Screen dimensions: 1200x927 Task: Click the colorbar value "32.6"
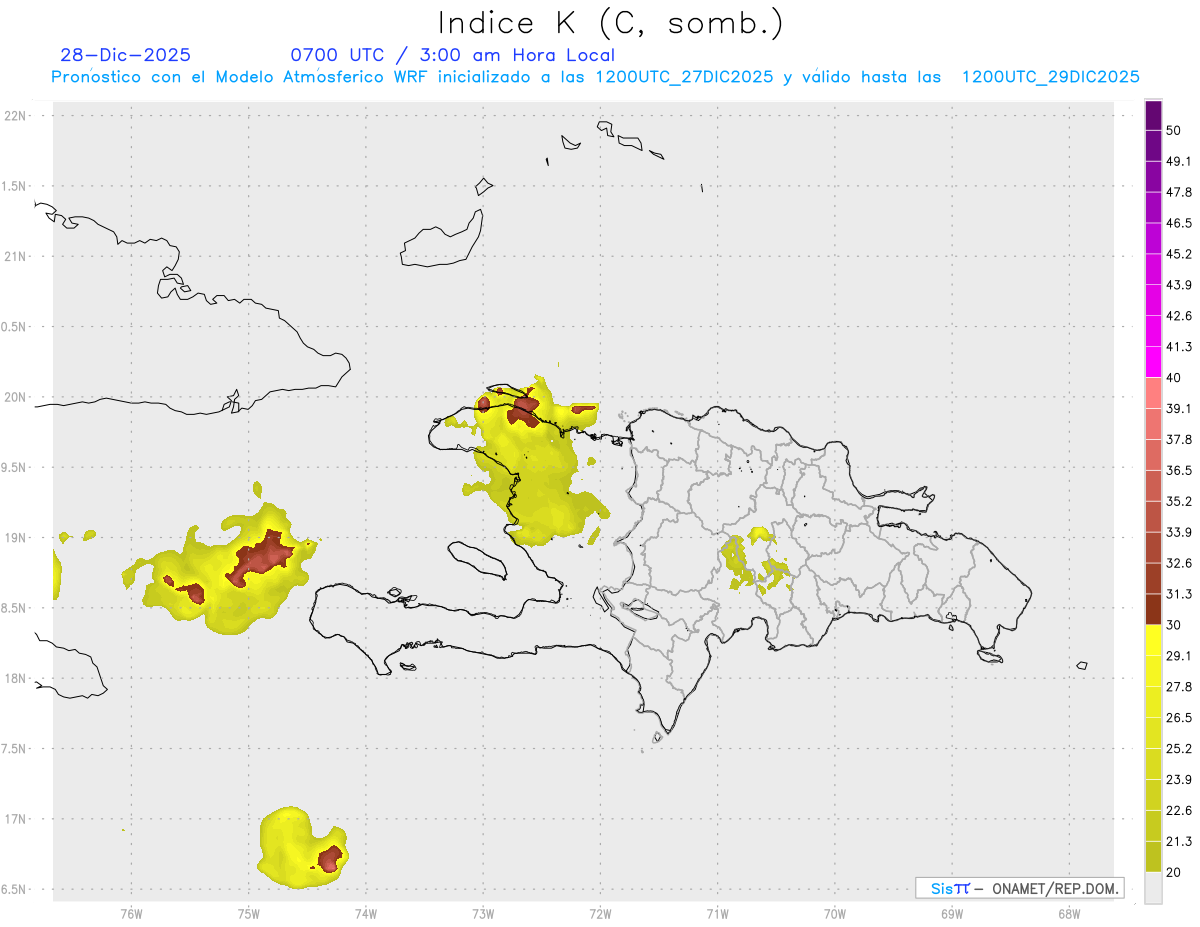pyautogui.click(x=1179, y=563)
